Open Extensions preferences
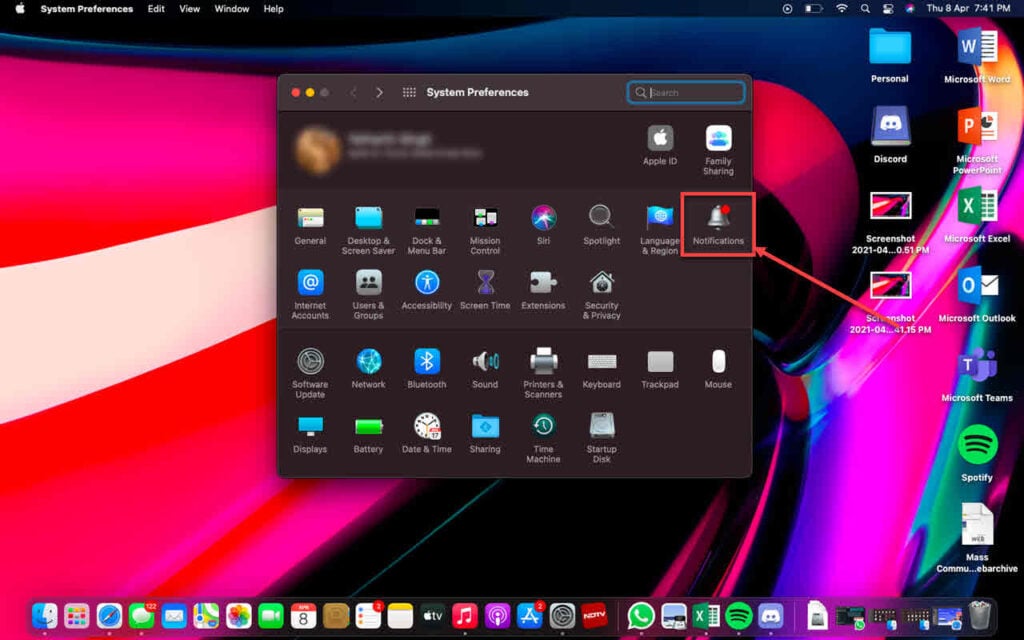 (543, 290)
